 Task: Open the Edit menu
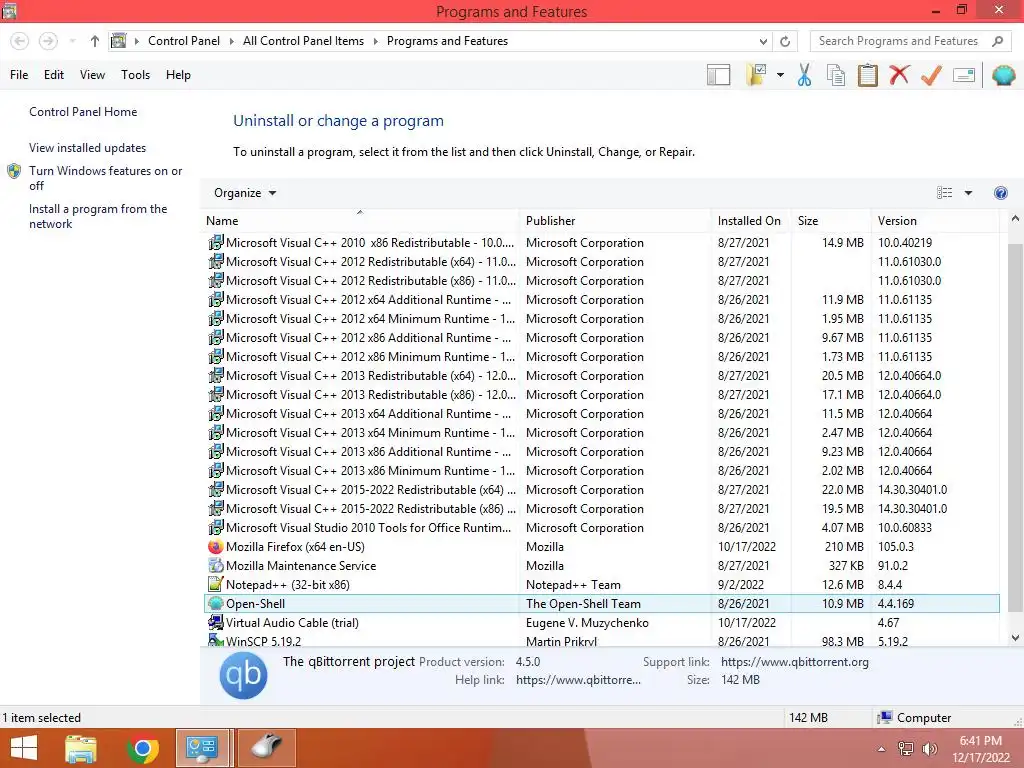[54, 75]
